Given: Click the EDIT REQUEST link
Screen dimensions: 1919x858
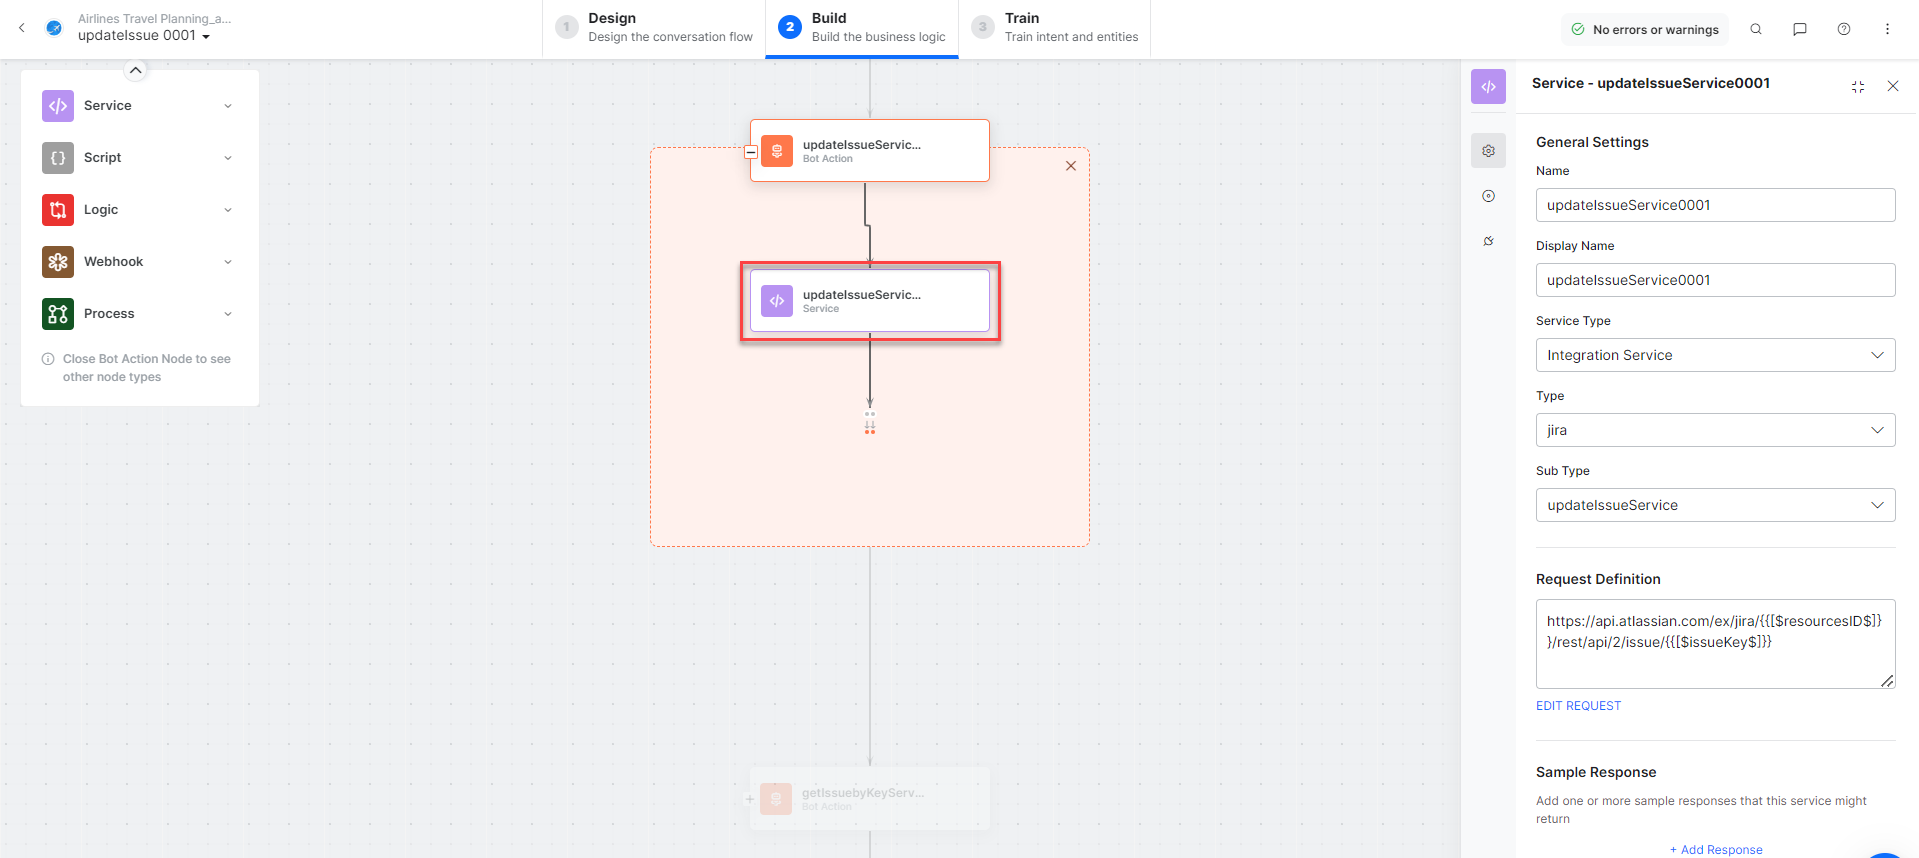Looking at the screenshot, I should (x=1578, y=706).
